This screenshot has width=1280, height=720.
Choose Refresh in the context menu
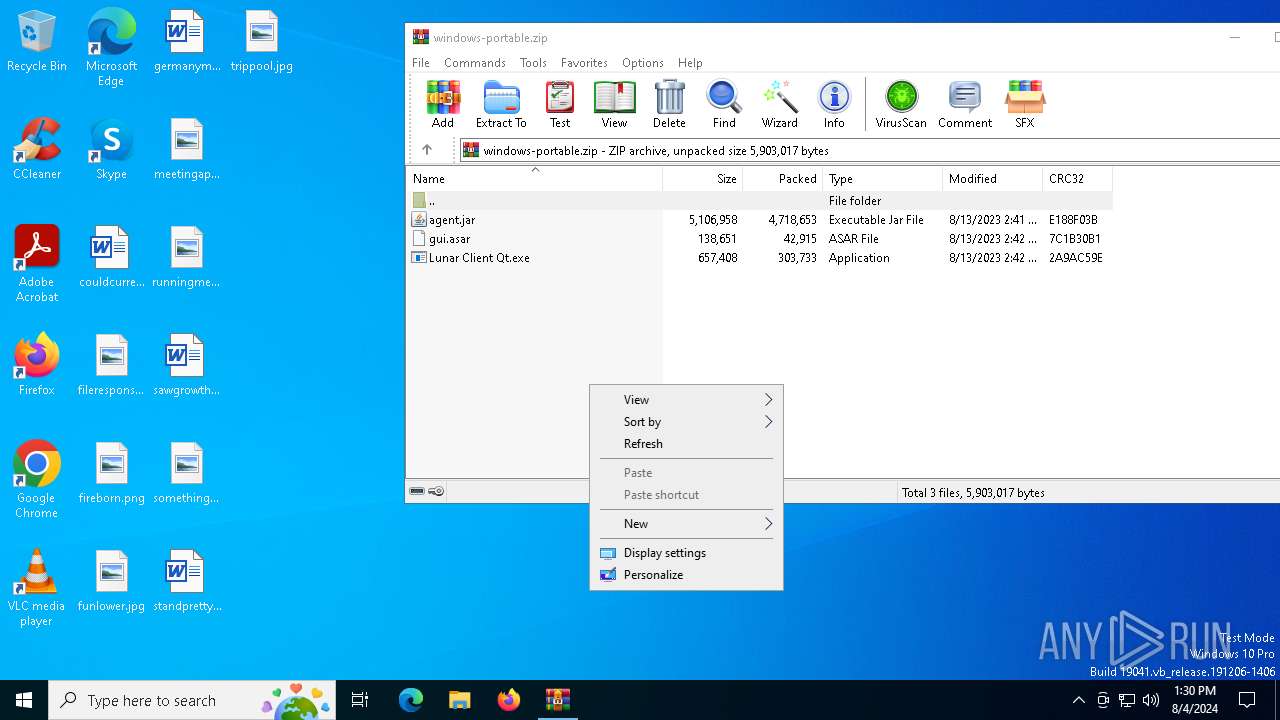pos(686,443)
